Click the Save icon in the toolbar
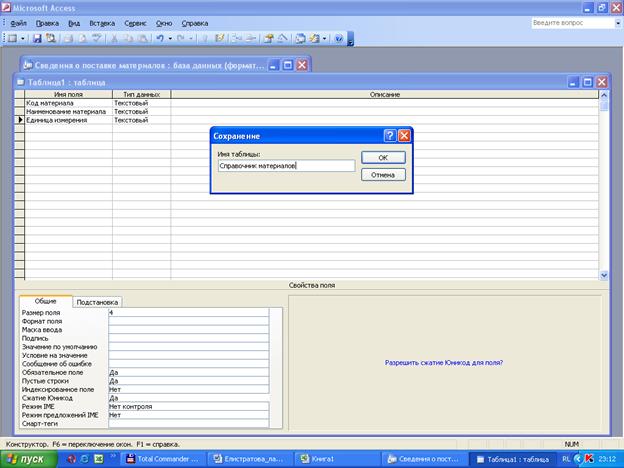The height and width of the screenshot is (468, 624). [x=37, y=38]
